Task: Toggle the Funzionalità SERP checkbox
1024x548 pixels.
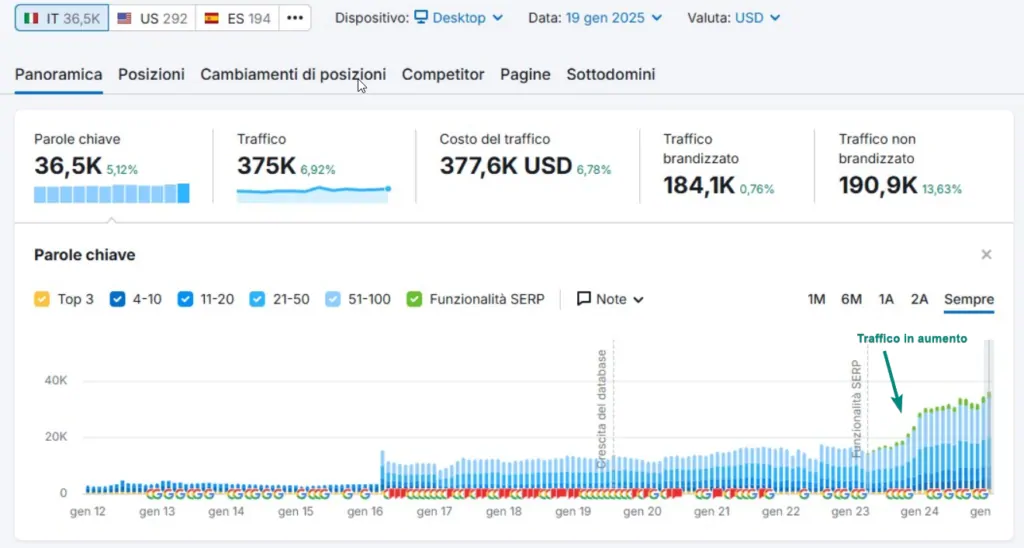Action: coord(414,299)
